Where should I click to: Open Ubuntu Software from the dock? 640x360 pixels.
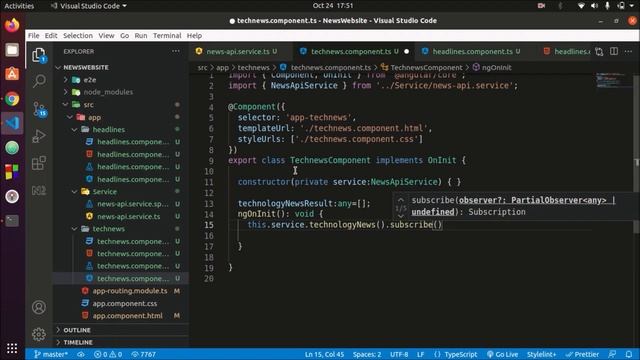pos(12,74)
